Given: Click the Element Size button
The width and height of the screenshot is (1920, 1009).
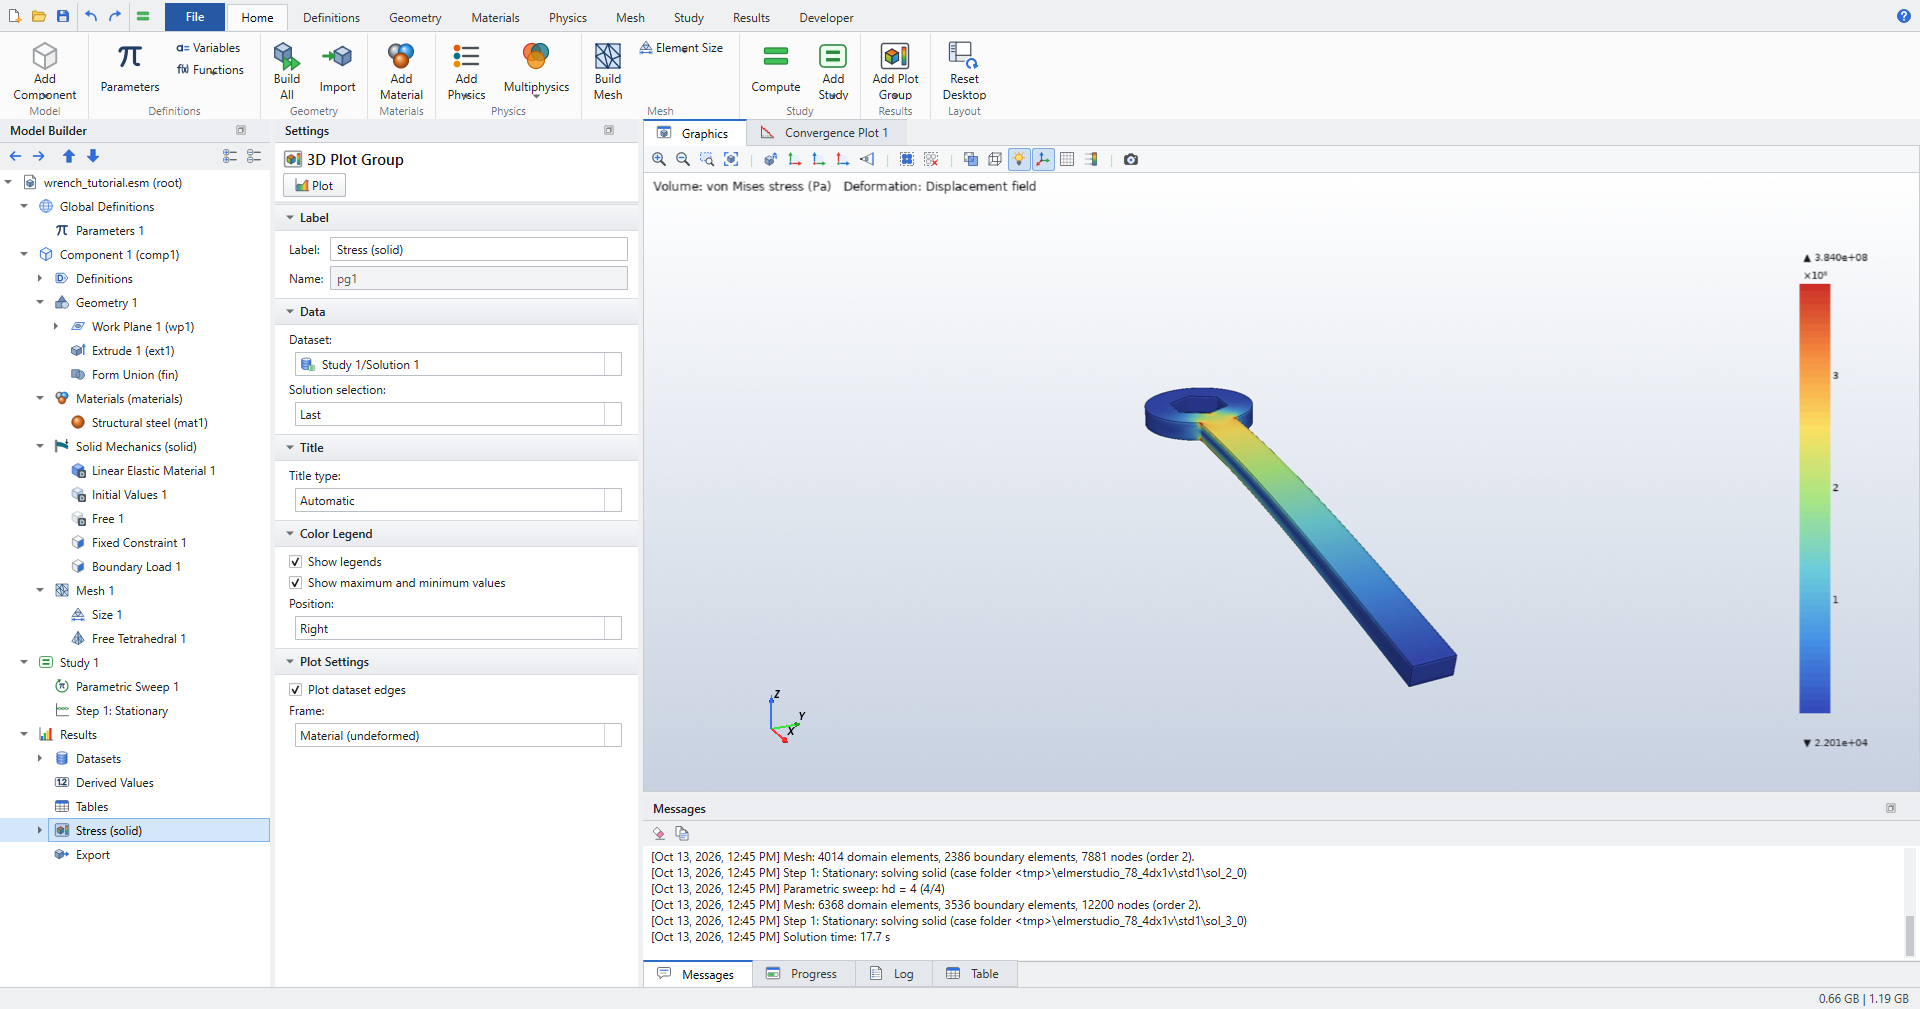Looking at the screenshot, I should coord(681,48).
